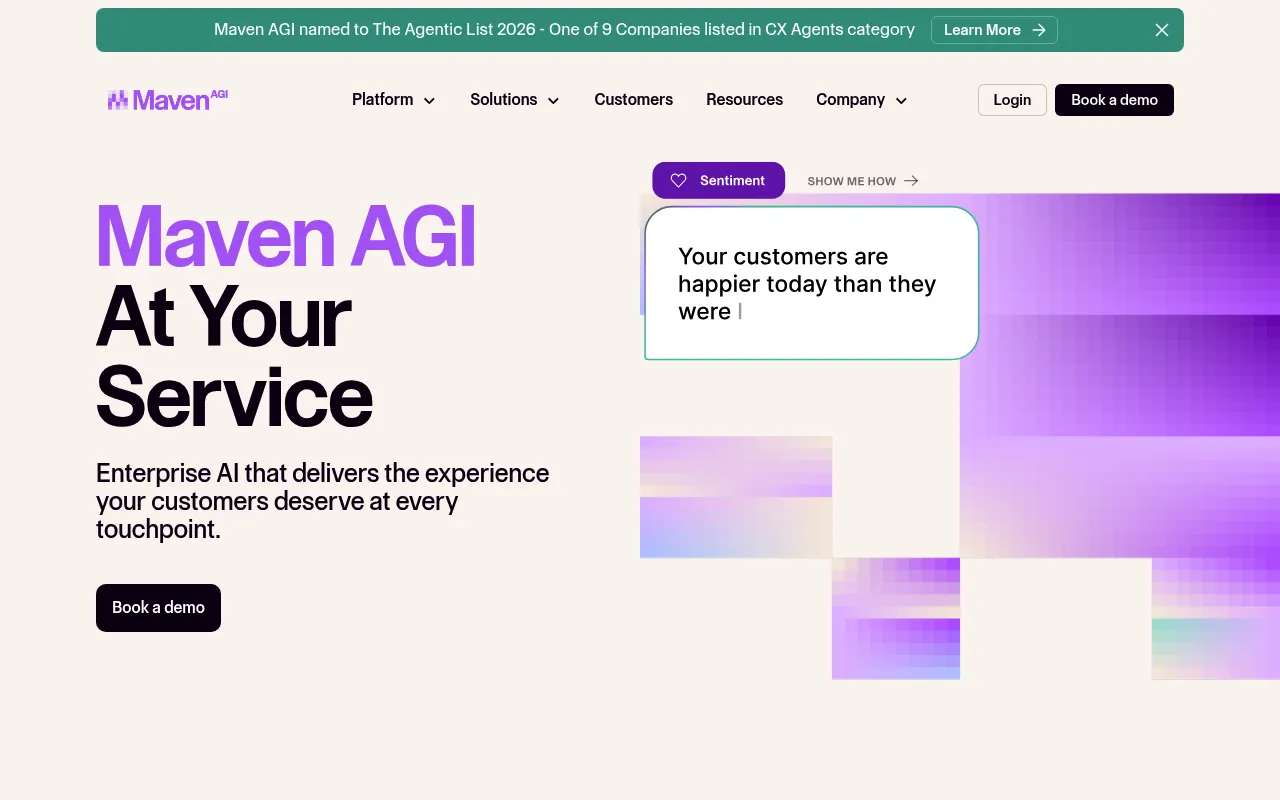The height and width of the screenshot is (800, 1280).
Task: Go to the Customers page
Action: [x=633, y=100]
